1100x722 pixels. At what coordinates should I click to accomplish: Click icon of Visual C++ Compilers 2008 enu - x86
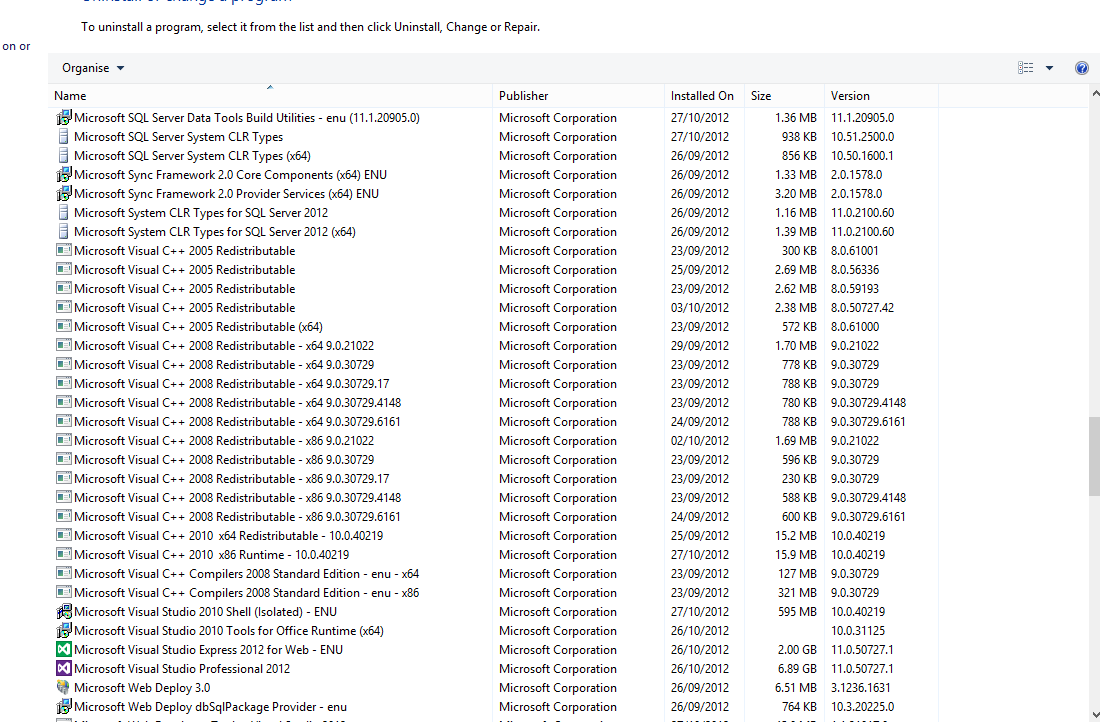tap(64, 591)
